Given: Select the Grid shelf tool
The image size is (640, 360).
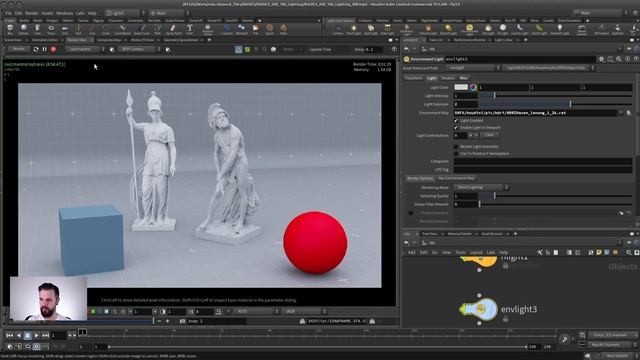Looking at the screenshot, I should (x=64, y=29).
